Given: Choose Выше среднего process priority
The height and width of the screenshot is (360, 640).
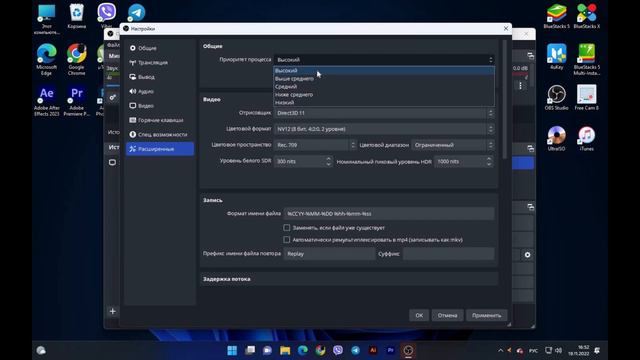Looking at the screenshot, I should tap(384, 78).
